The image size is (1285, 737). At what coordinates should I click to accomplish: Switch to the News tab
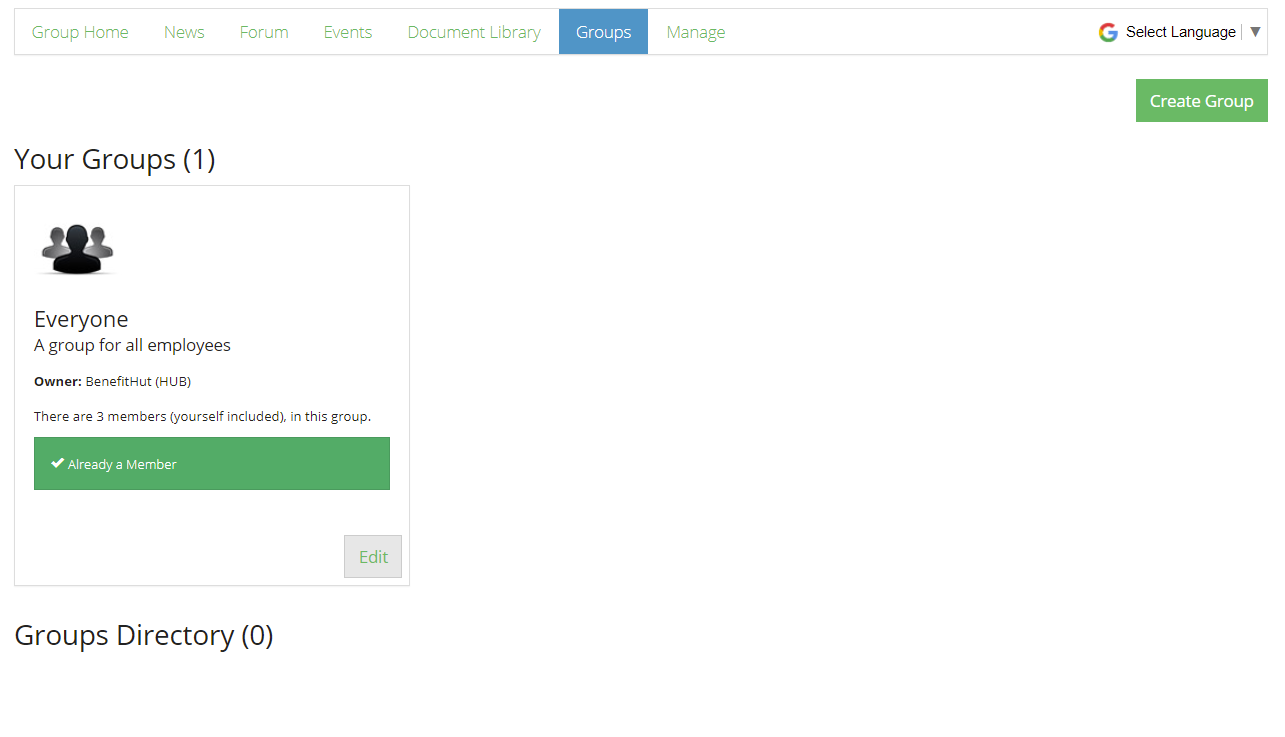(184, 32)
